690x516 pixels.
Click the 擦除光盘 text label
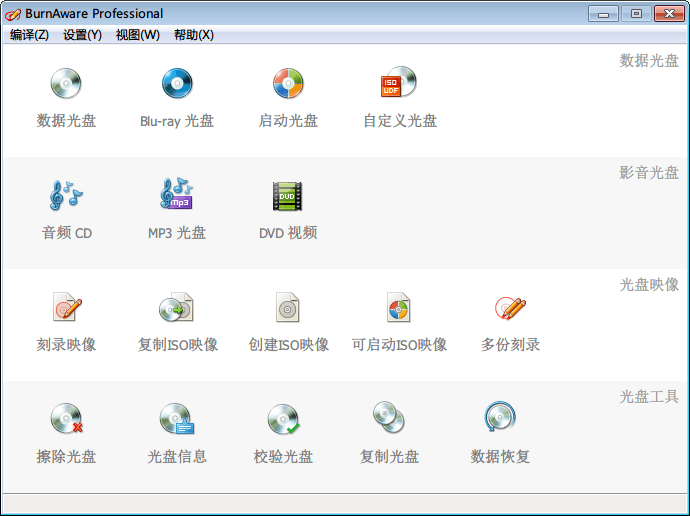pos(66,457)
